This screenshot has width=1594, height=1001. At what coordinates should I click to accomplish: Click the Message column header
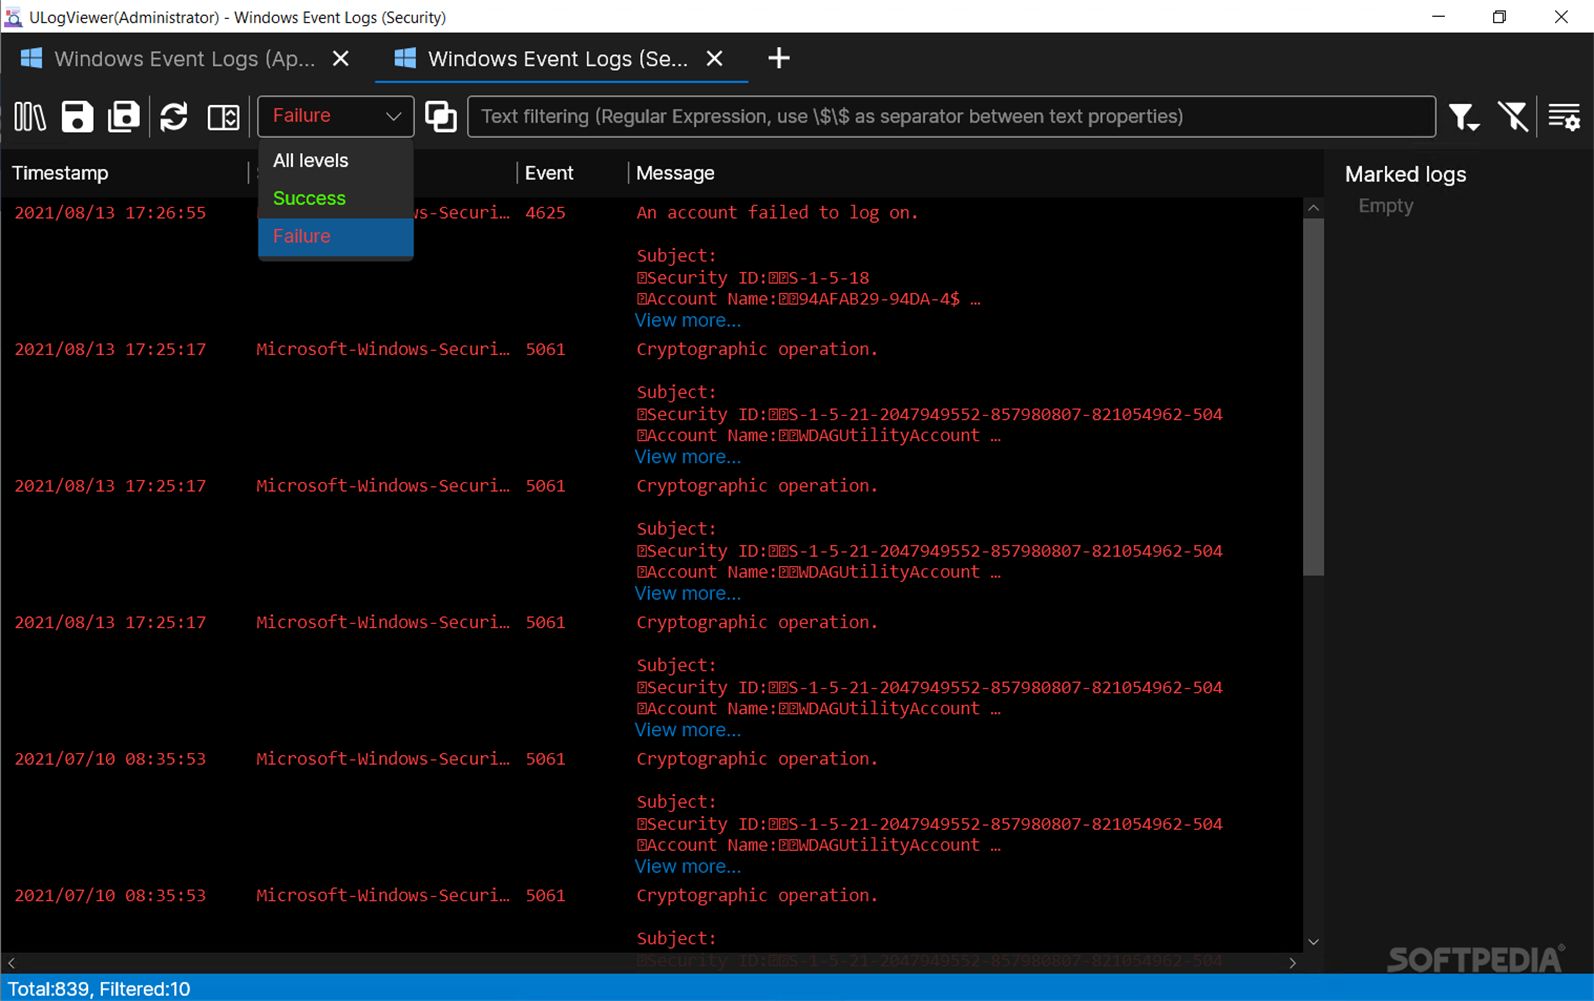tap(675, 173)
